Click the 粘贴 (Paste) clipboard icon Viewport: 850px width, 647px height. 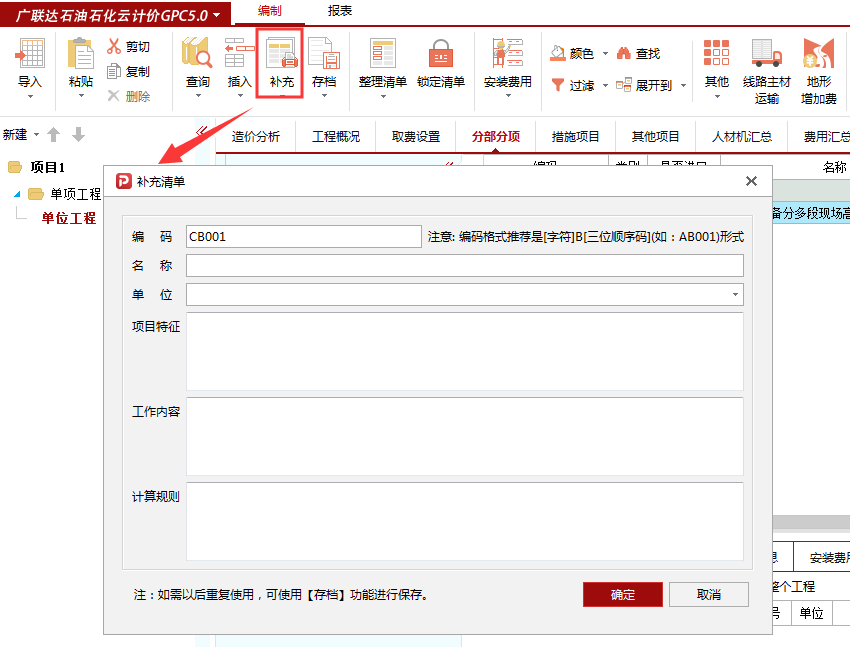click(81, 55)
